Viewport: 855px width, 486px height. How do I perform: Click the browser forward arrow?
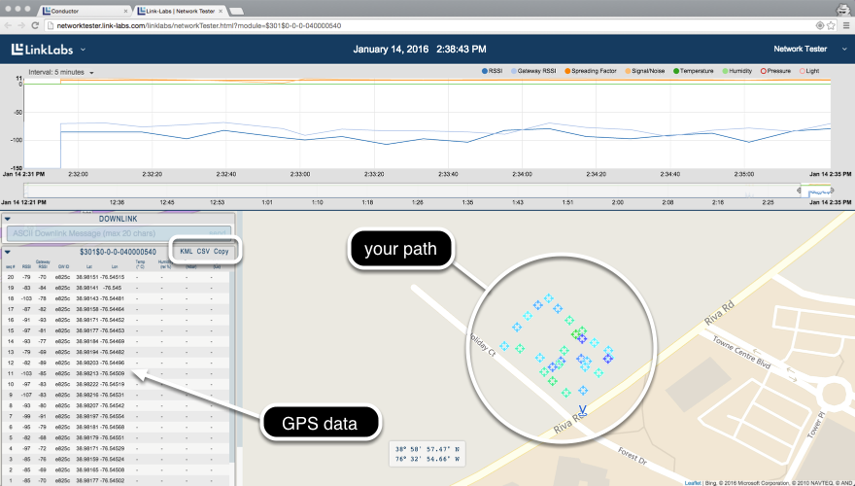[x=22, y=24]
